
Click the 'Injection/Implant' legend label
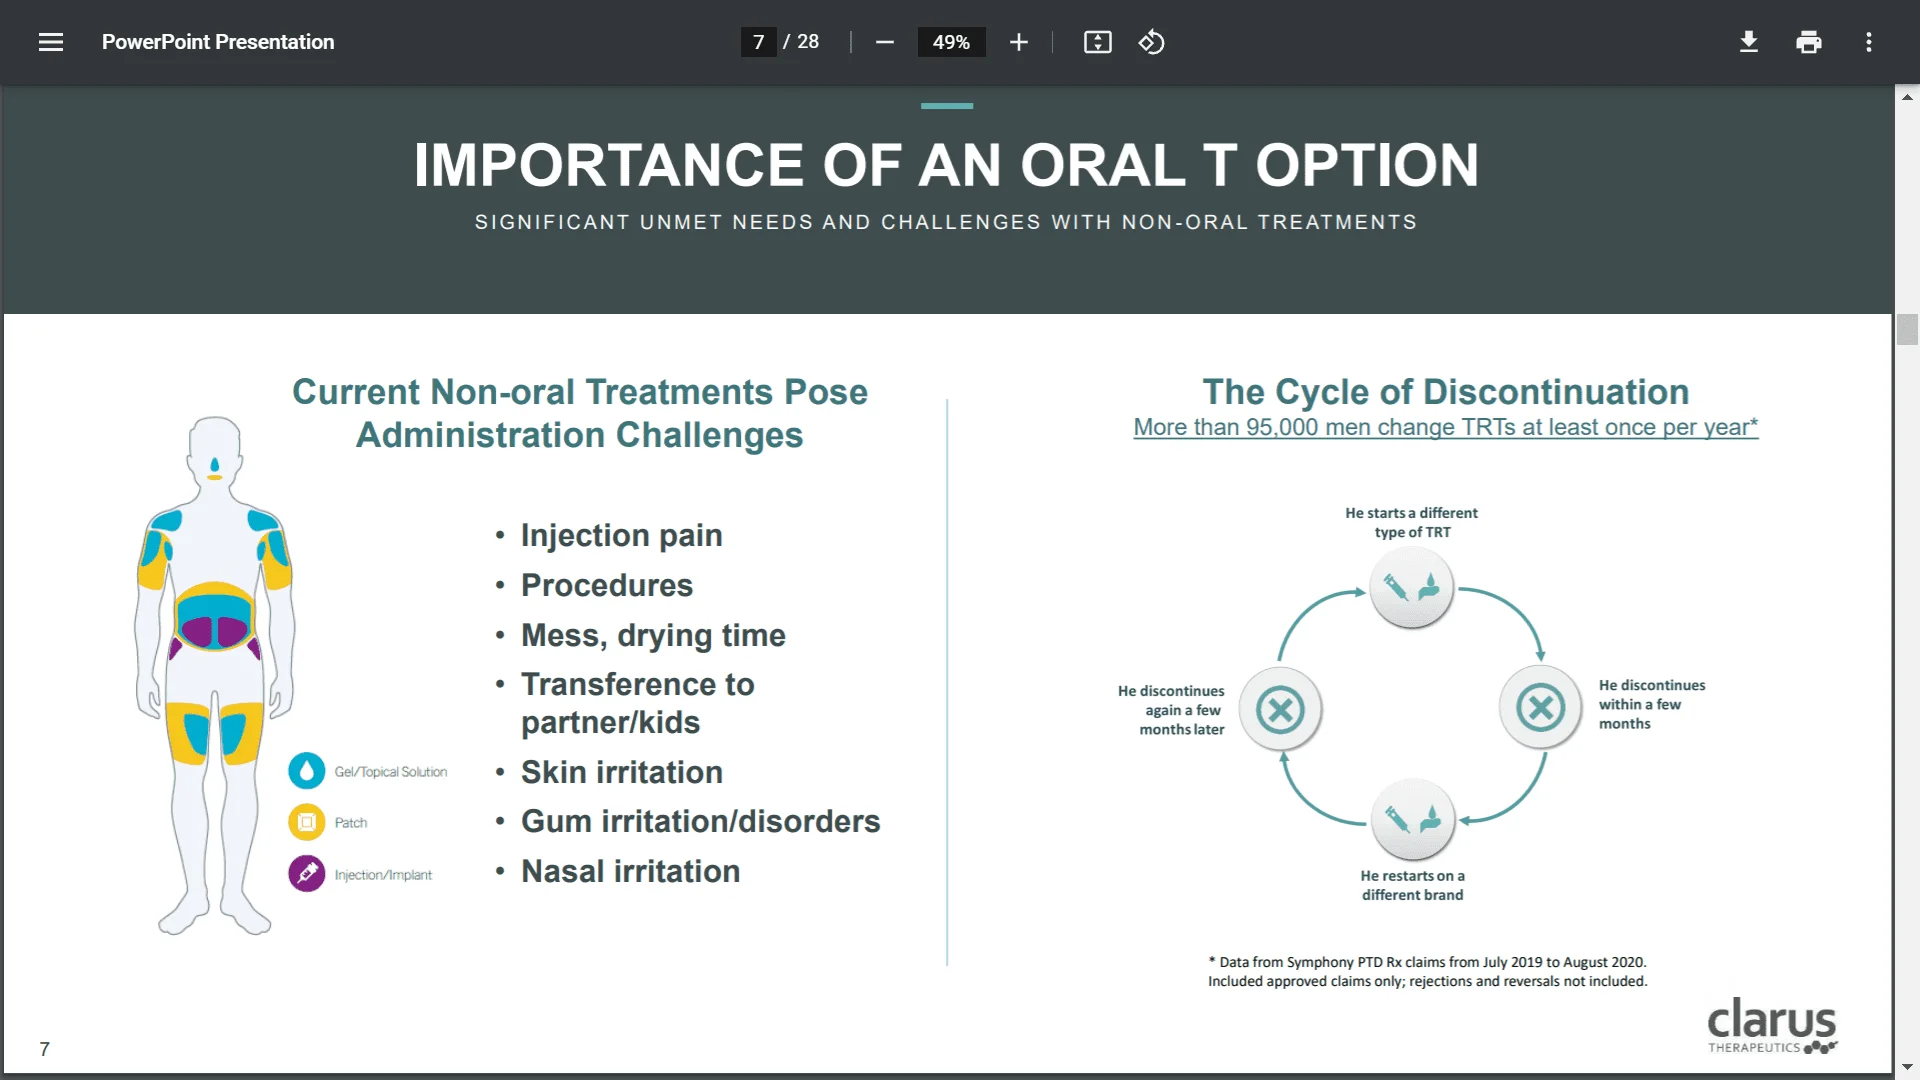tap(383, 875)
